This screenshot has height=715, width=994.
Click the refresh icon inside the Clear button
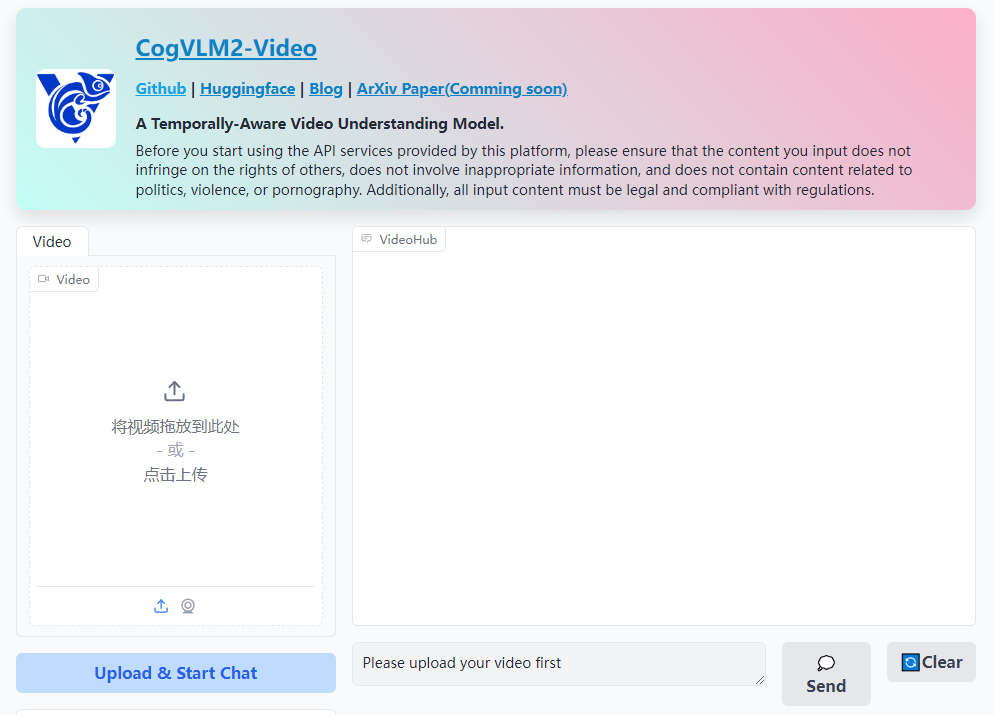pos(911,662)
